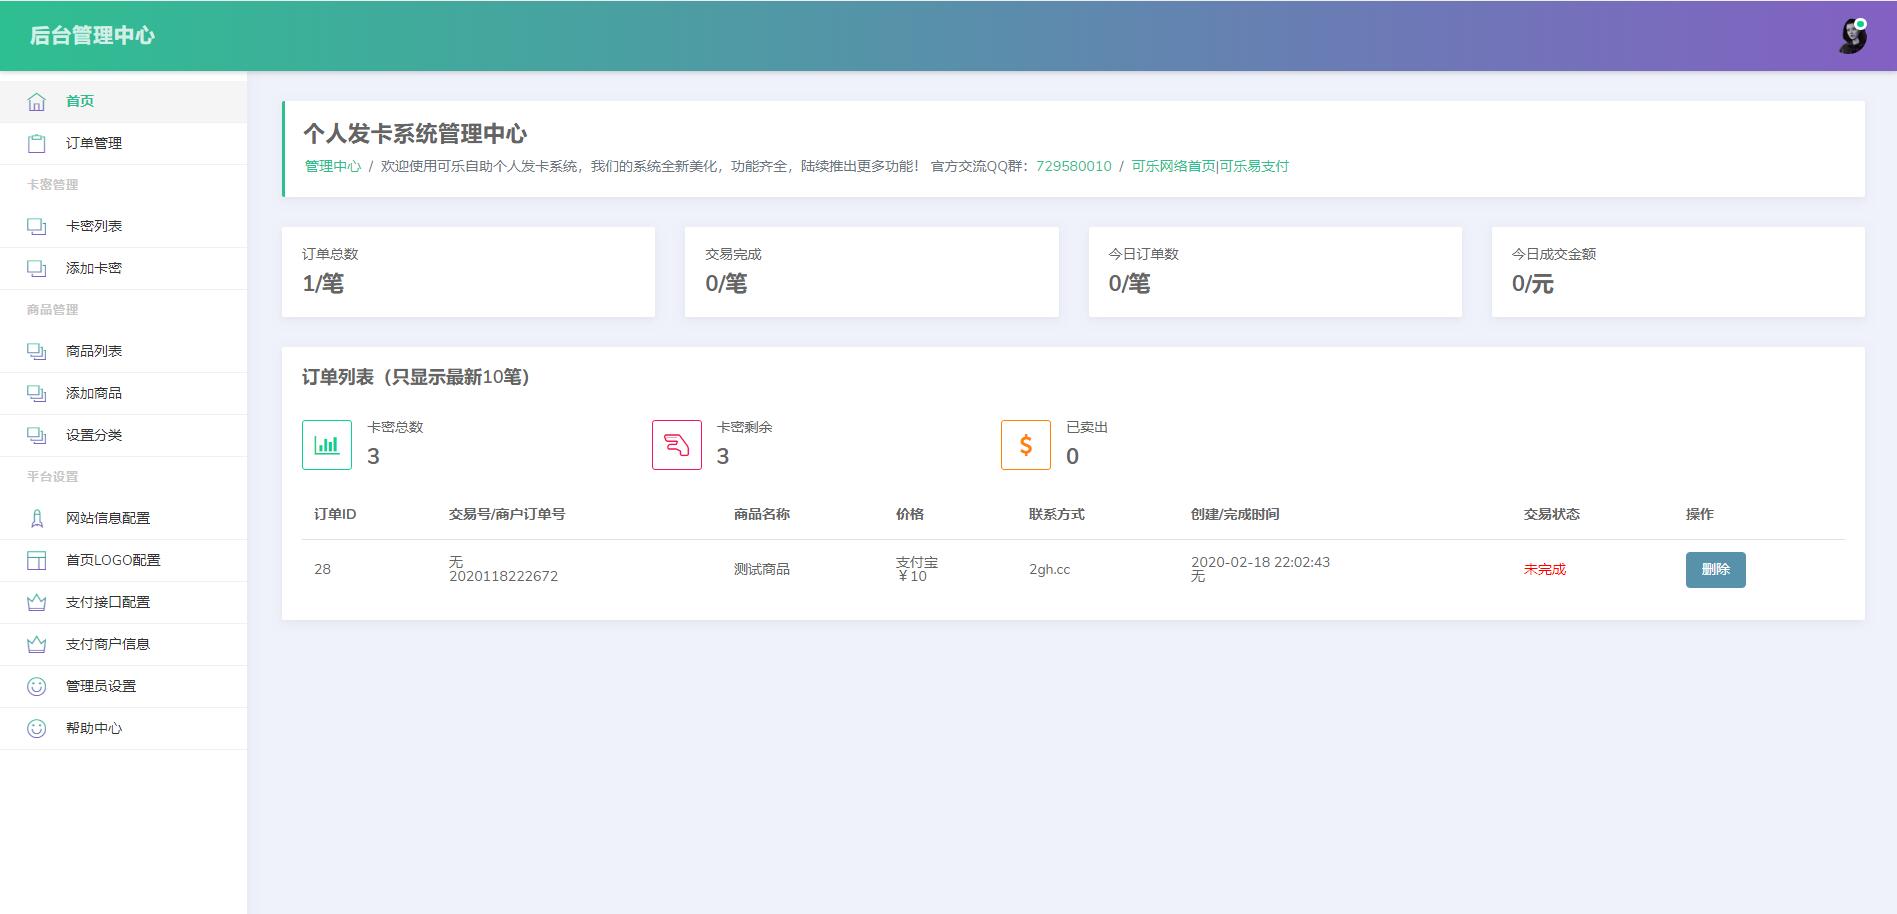1897x914 pixels.
Task: Switch to 支付接口配置 section
Action: 107,602
